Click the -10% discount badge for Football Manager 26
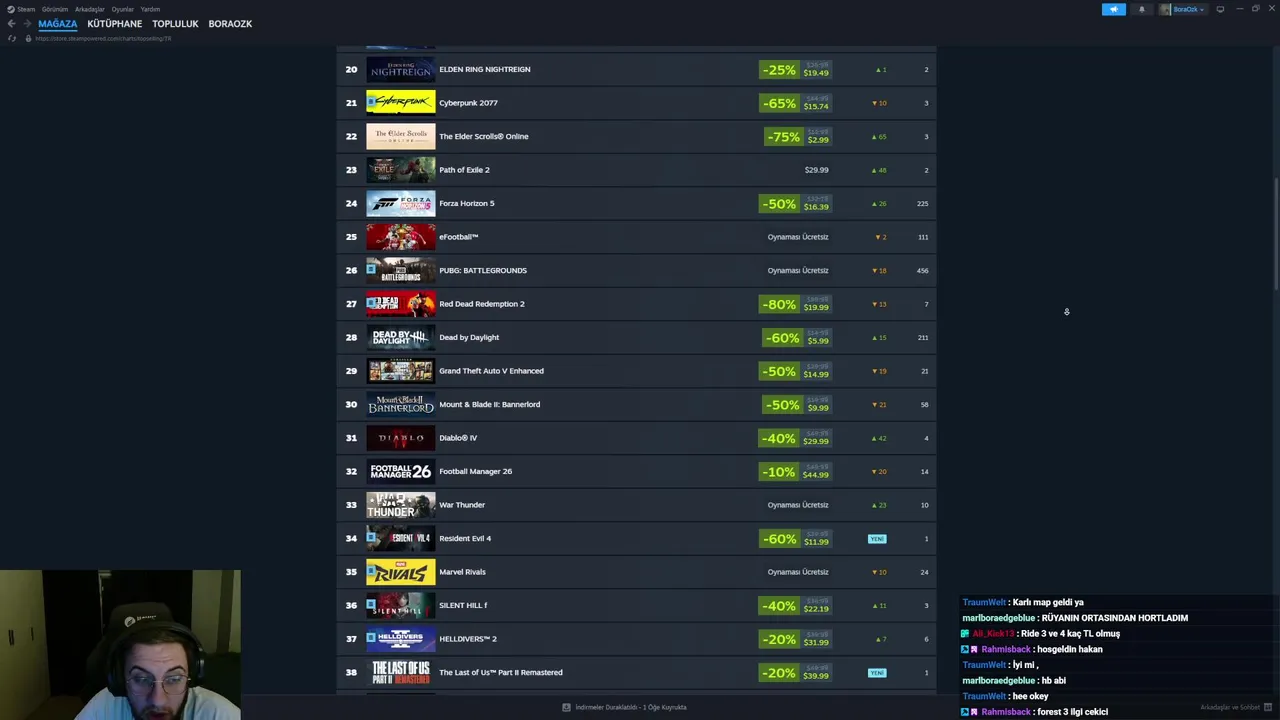This screenshot has width=1280, height=720. (779, 471)
